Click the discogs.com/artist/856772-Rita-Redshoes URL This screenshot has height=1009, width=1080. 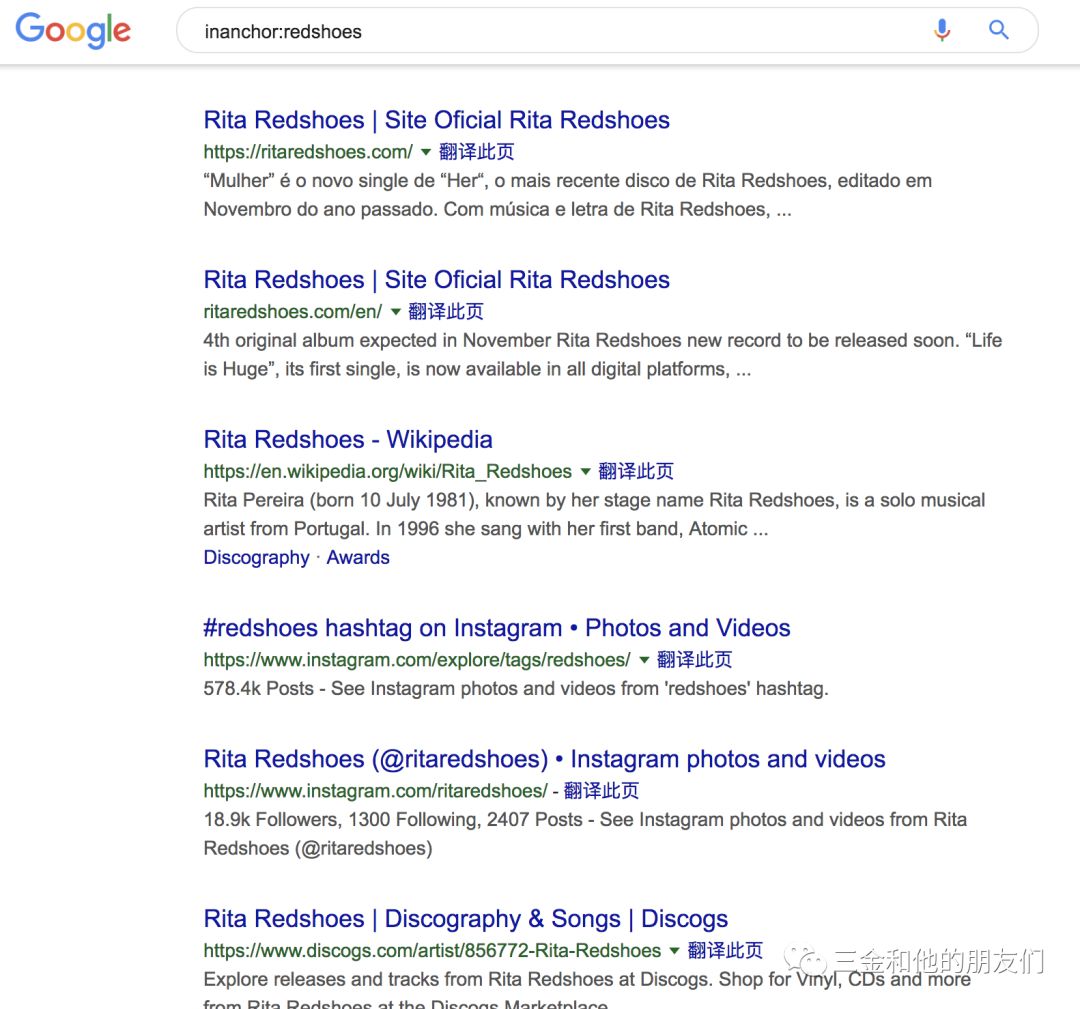point(432,950)
